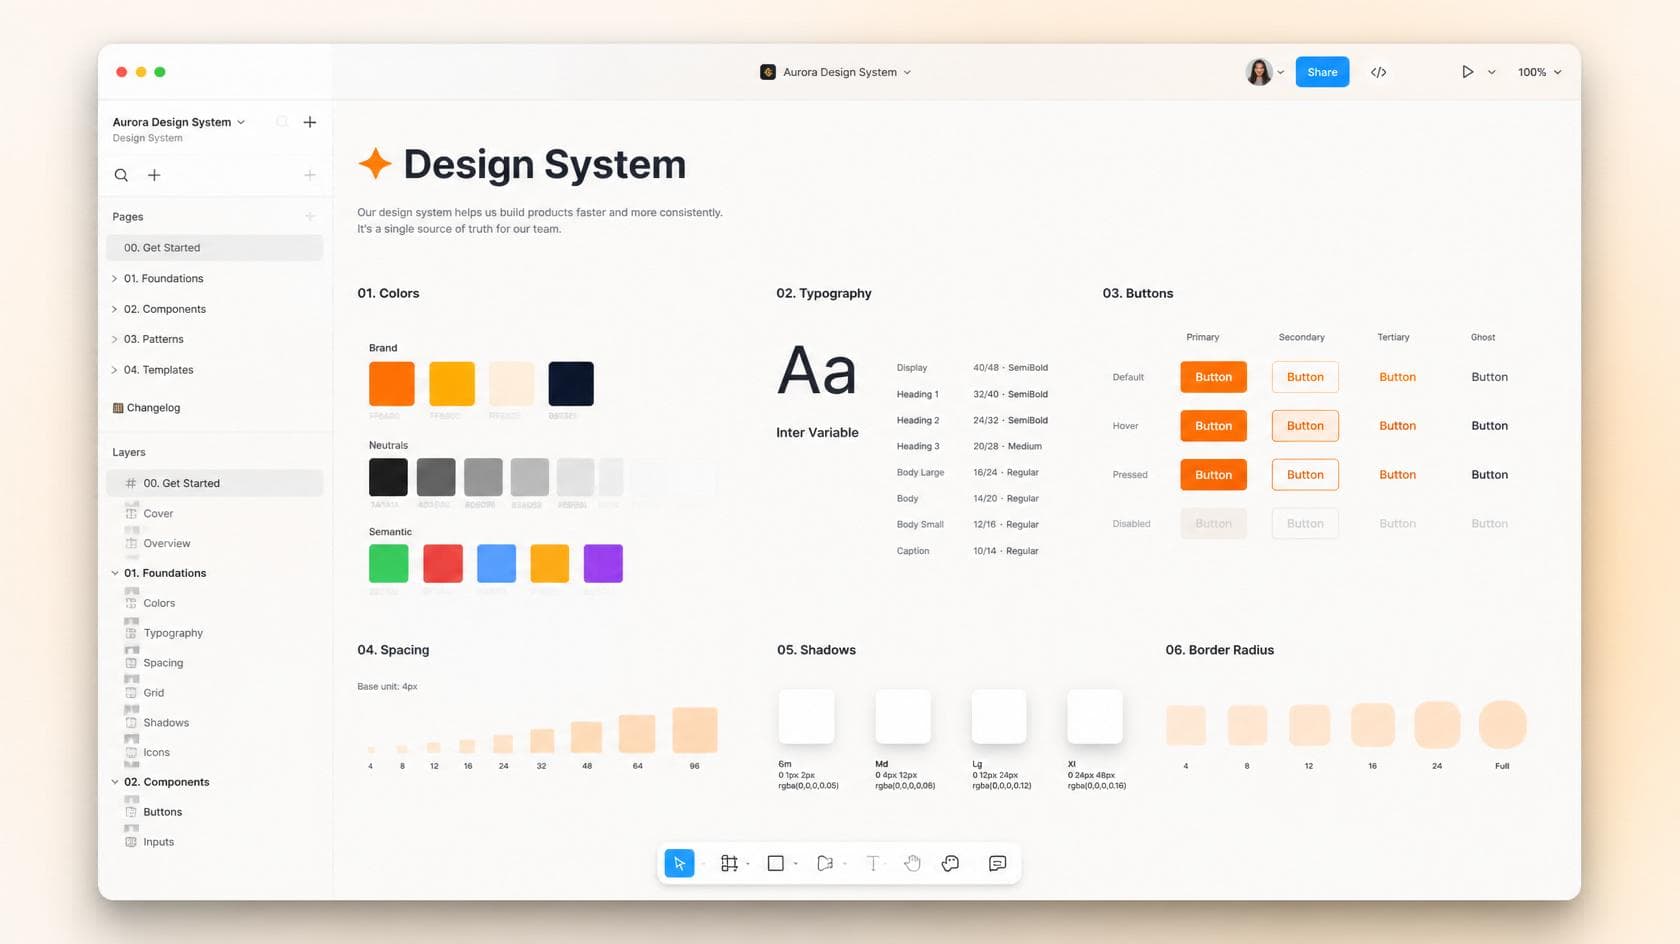Image resolution: width=1680 pixels, height=944 pixels.
Task: Click the green Semantic swatch
Action: pyautogui.click(x=388, y=564)
